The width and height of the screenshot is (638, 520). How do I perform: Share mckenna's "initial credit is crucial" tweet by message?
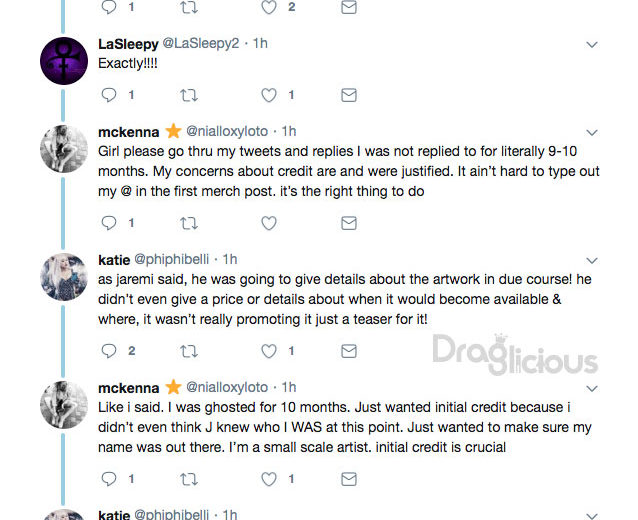click(349, 479)
